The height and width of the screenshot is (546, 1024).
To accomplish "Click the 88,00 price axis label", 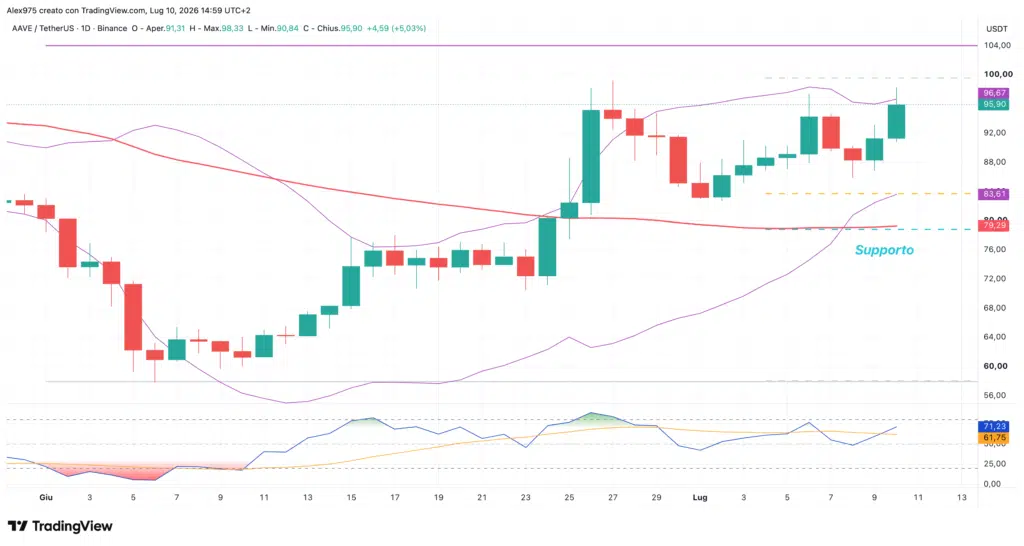I will 995,162.
